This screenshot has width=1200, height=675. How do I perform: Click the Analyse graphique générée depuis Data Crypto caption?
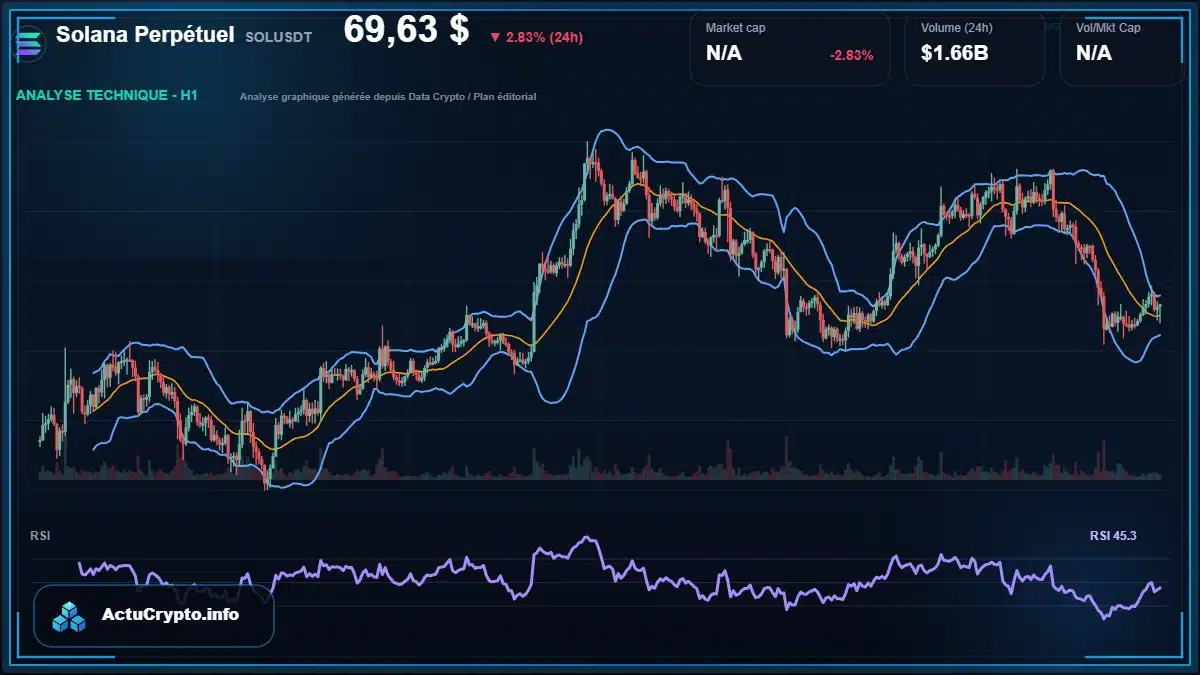tap(388, 97)
